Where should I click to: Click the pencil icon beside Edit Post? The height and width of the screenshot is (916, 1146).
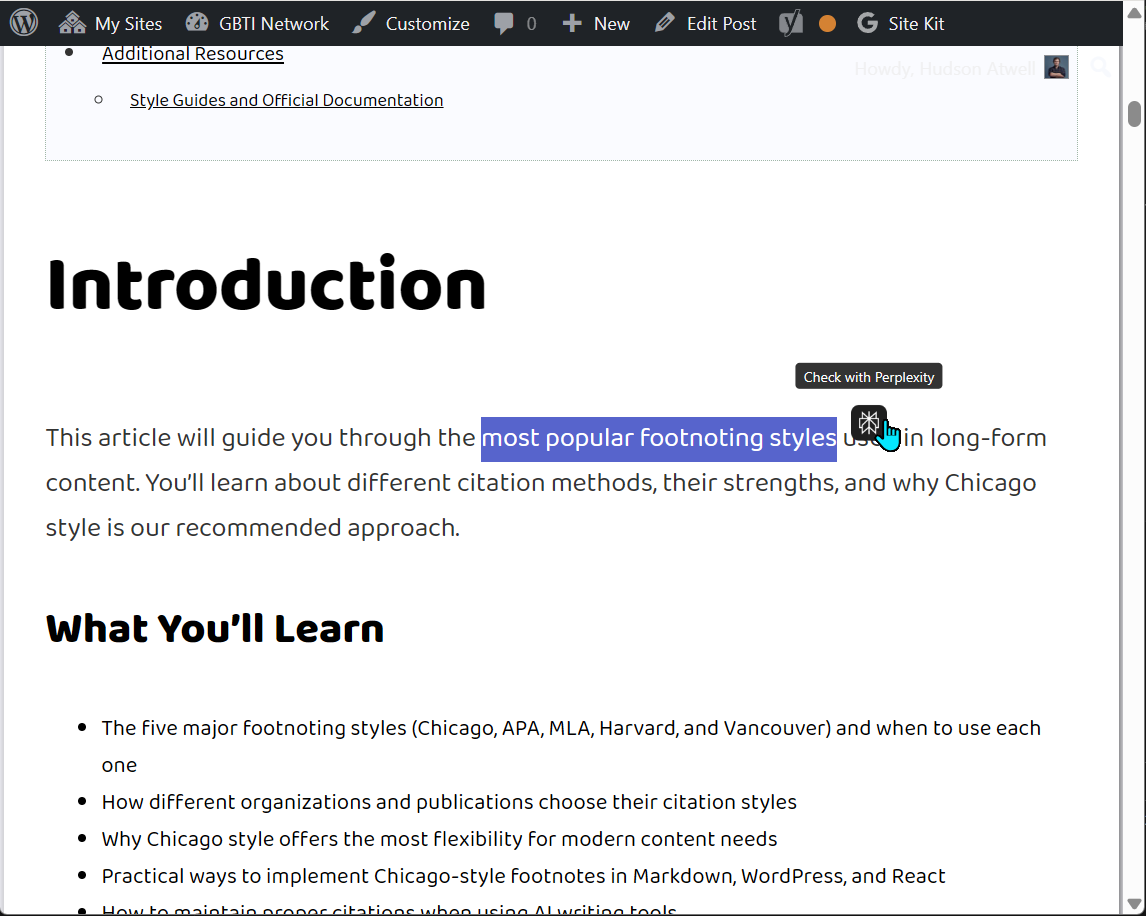coord(662,22)
